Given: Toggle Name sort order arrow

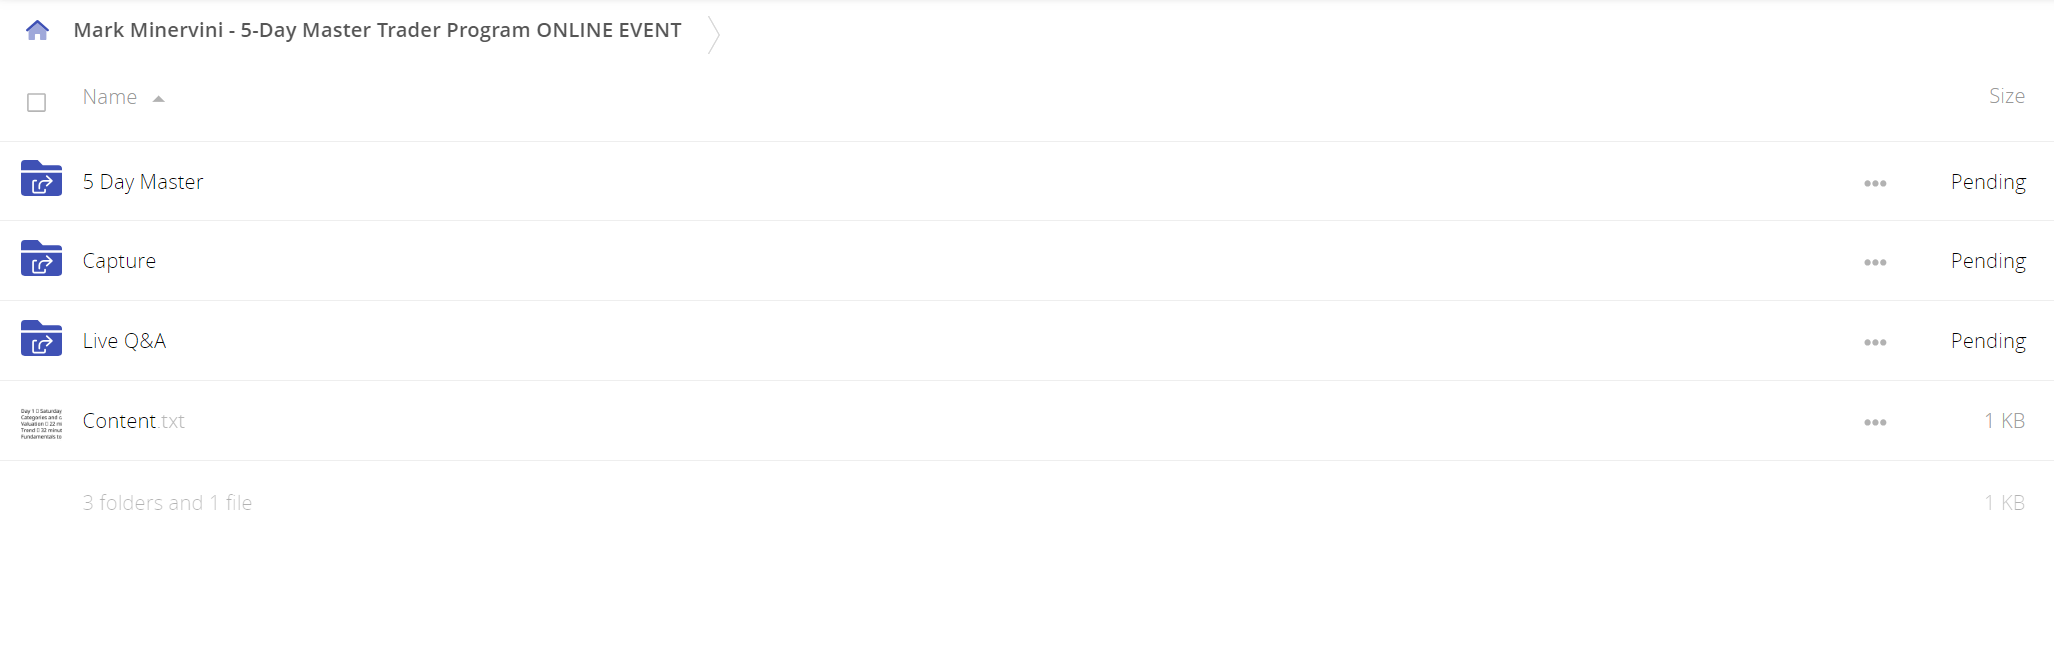Looking at the screenshot, I should click(158, 99).
